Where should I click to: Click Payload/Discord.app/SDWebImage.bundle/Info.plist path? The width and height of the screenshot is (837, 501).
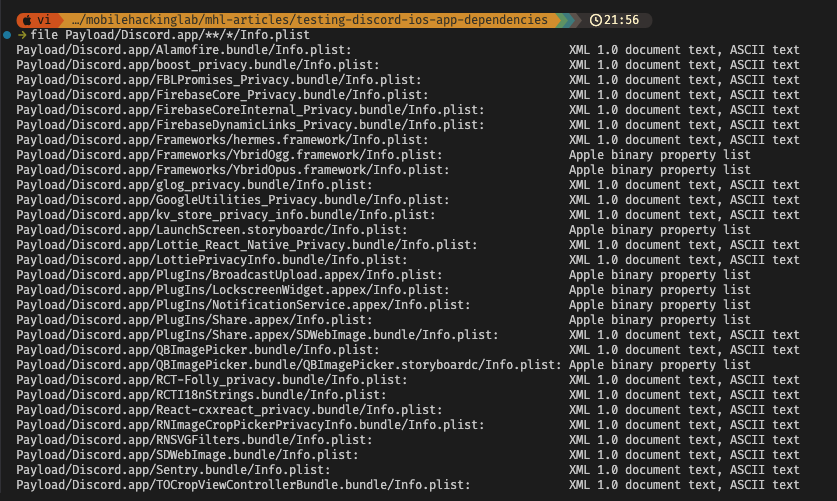click(187, 455)
